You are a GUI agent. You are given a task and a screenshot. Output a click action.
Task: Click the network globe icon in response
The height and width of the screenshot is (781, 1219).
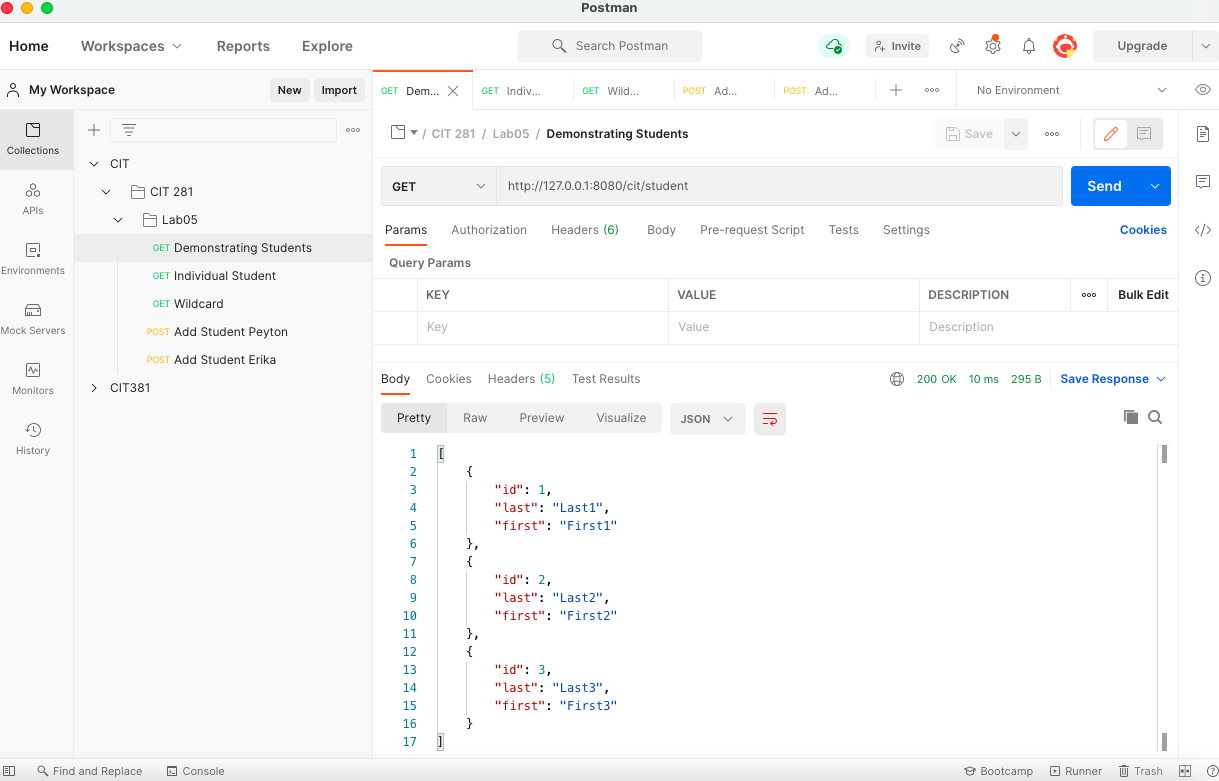coord(897,379)
